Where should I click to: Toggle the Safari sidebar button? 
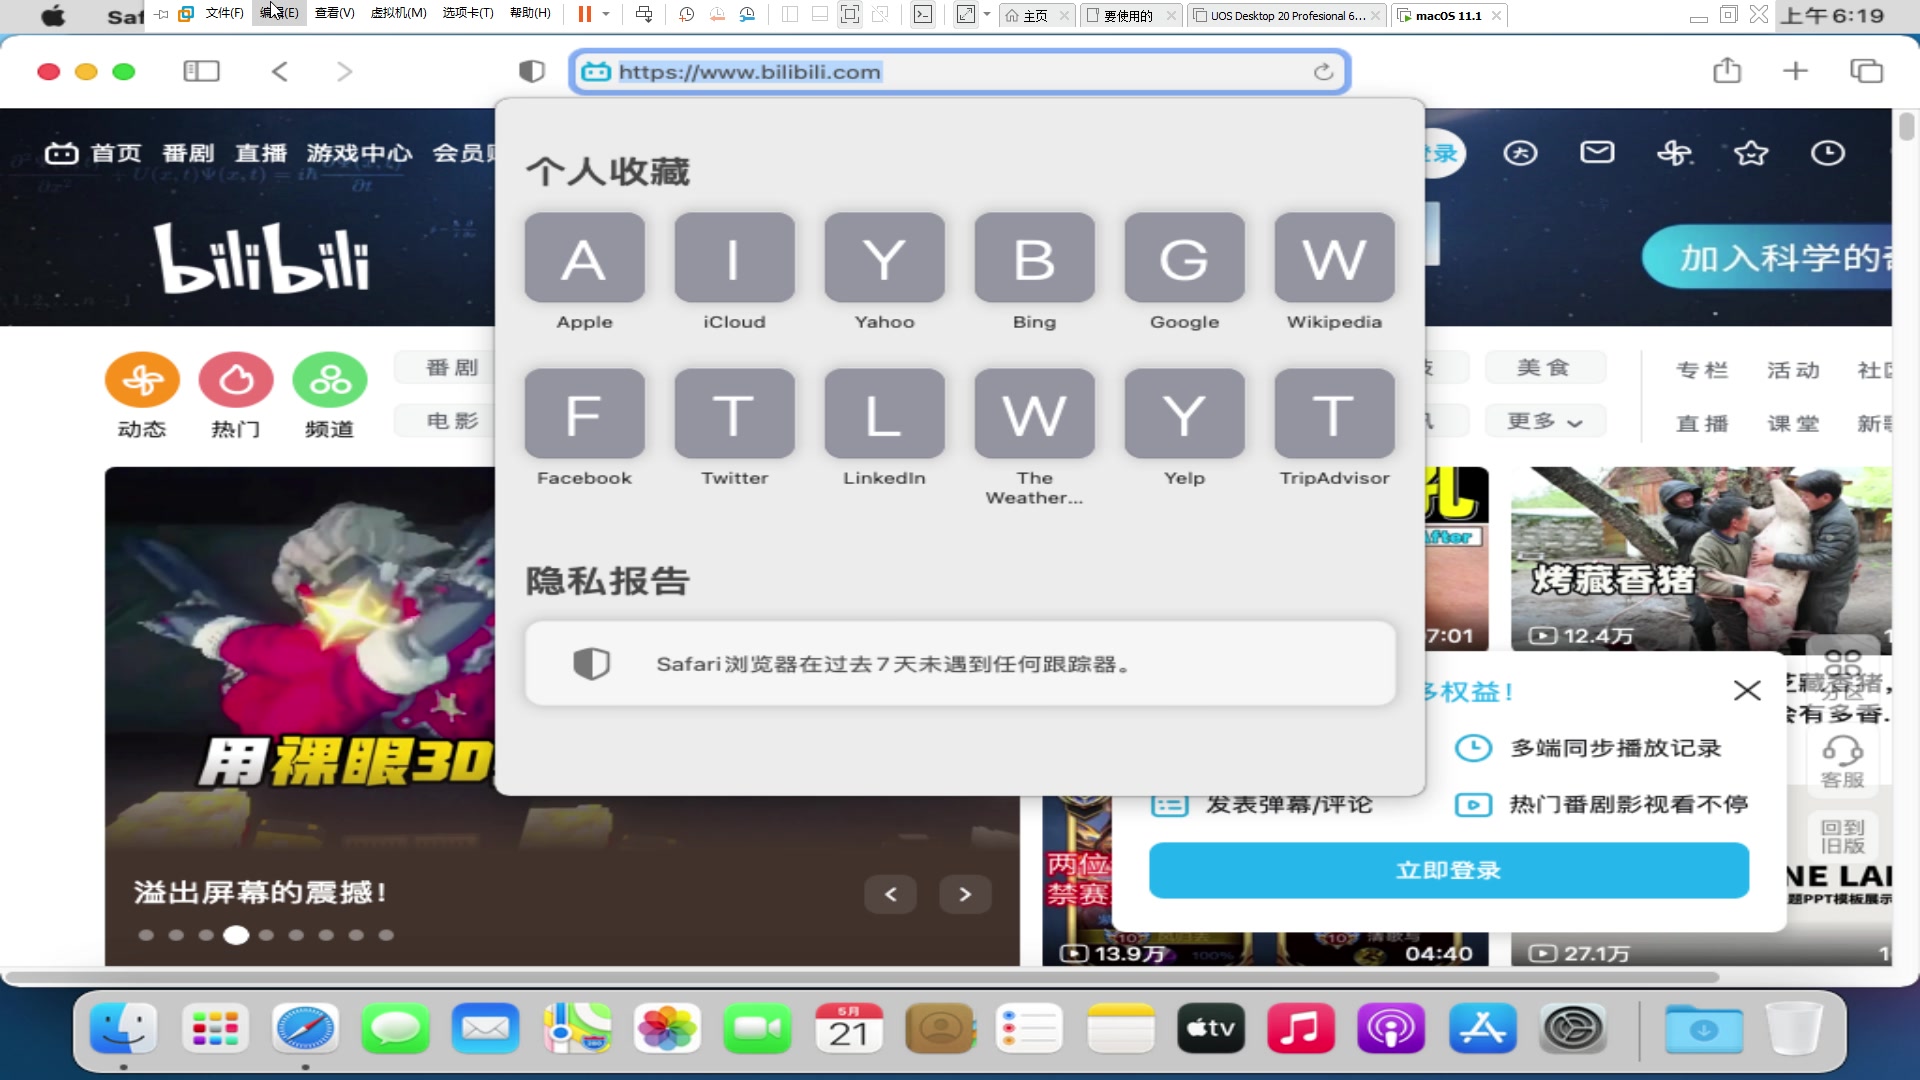coord(201,71)
